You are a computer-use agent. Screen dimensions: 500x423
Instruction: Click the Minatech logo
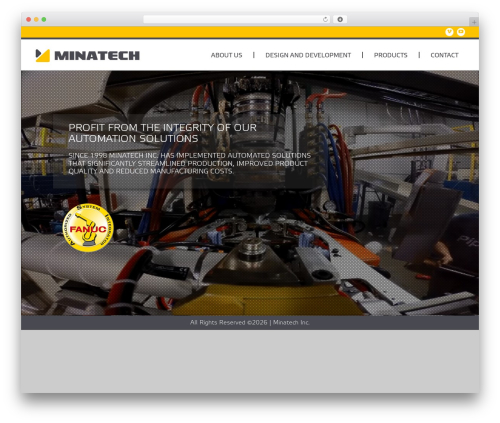coord(88,55)
